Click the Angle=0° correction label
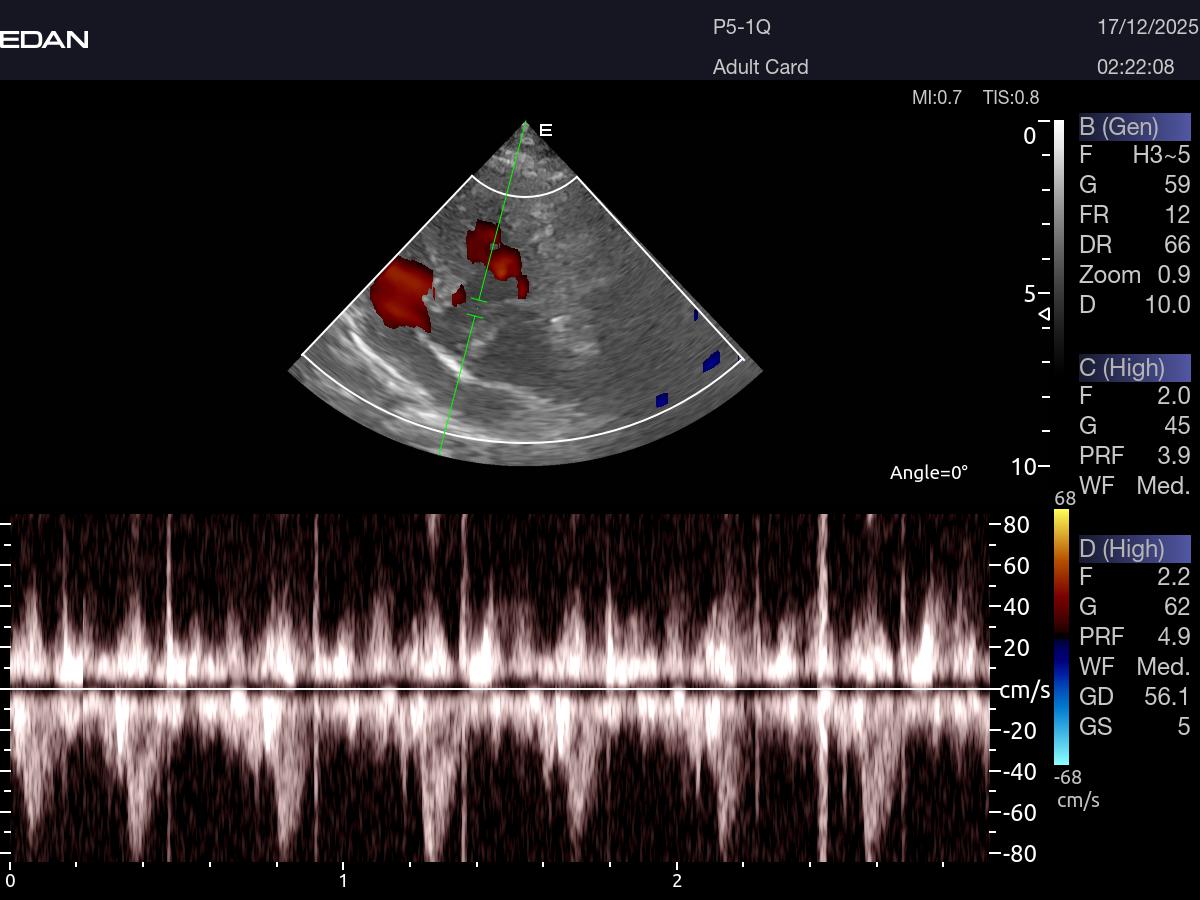Viewport: 1200px width, 900px height. pos(929,472)
